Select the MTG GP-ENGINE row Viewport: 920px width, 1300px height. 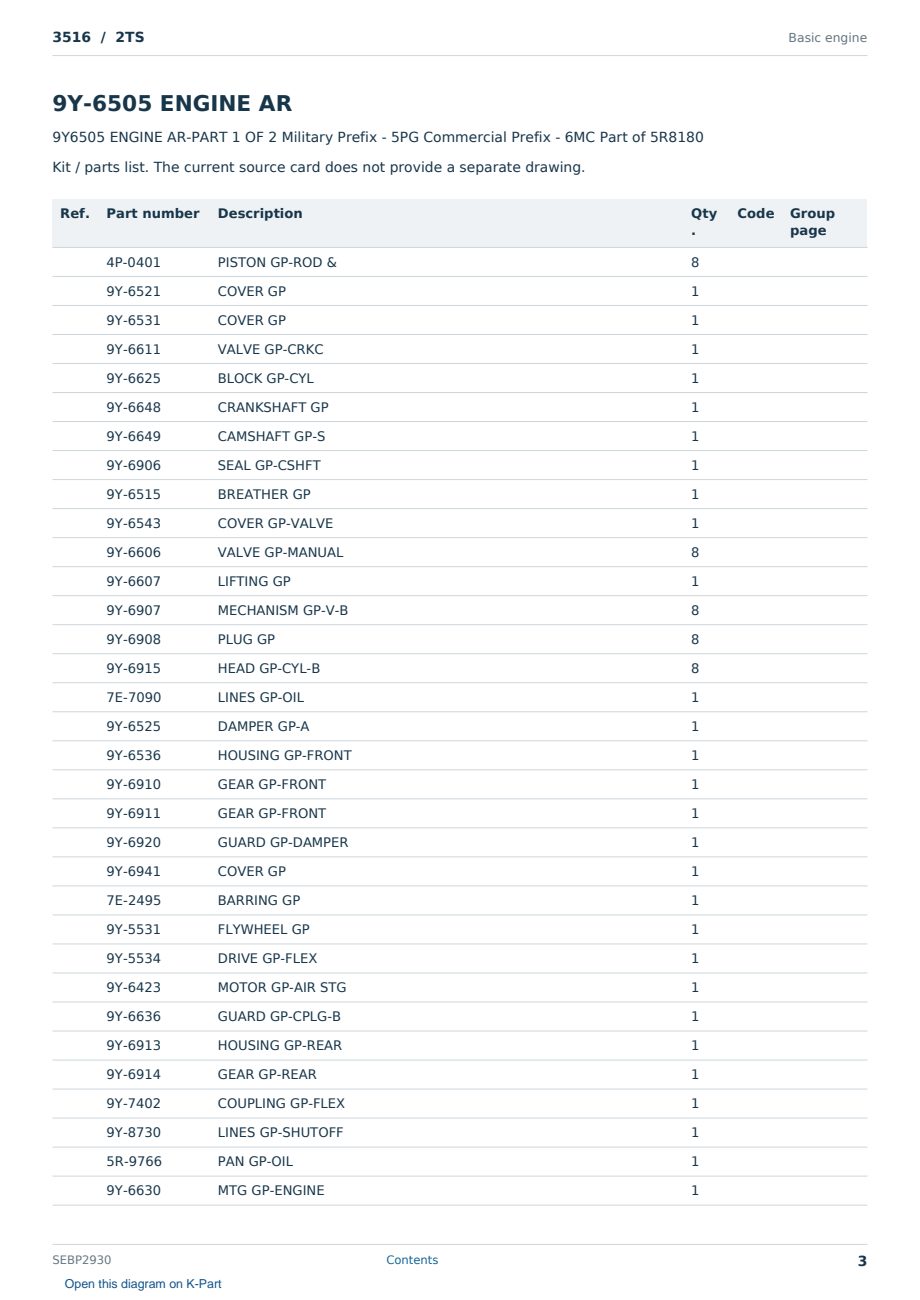coord(460,1191)
